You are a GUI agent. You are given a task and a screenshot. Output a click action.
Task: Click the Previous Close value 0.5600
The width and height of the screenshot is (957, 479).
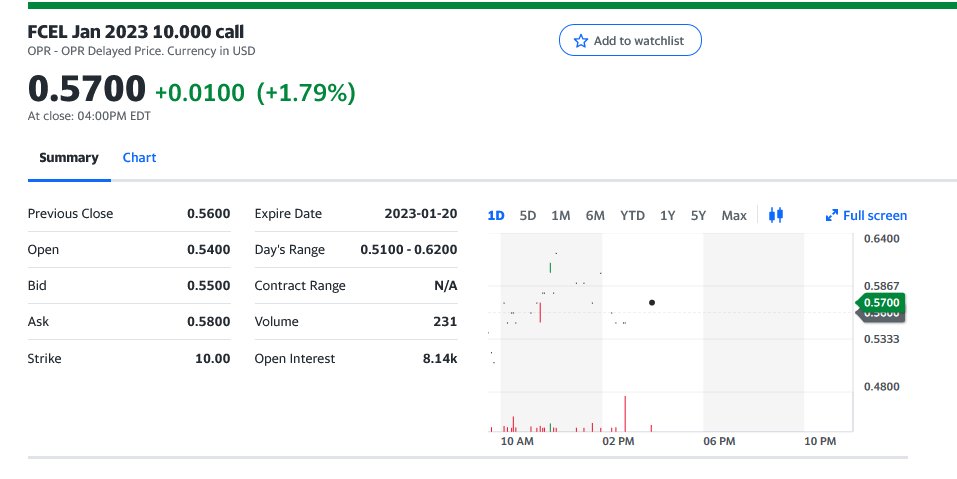click(209, 214)
